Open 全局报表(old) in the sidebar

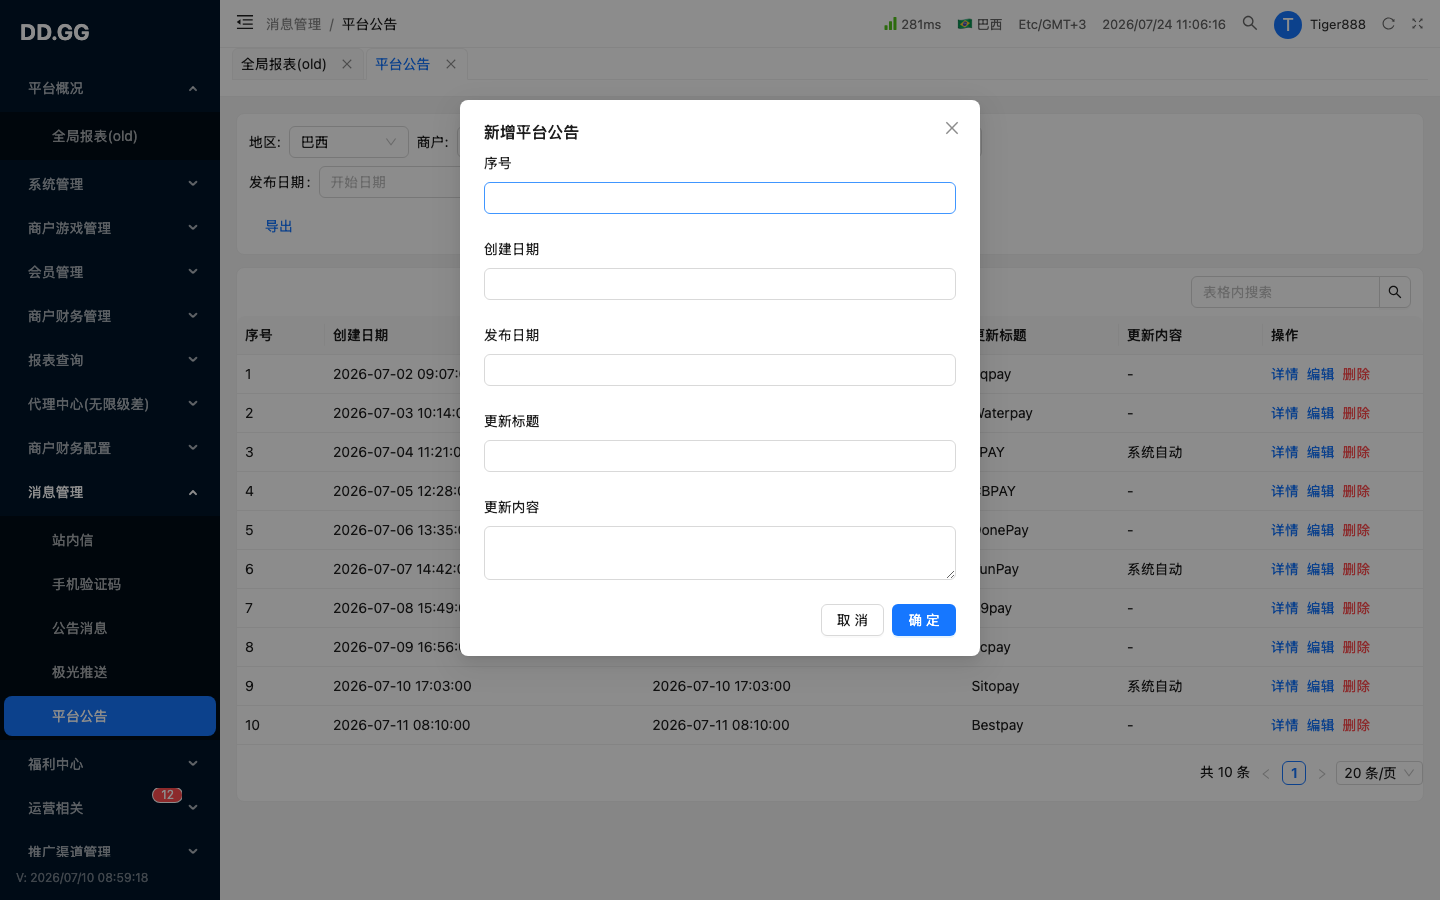[110, 136]
